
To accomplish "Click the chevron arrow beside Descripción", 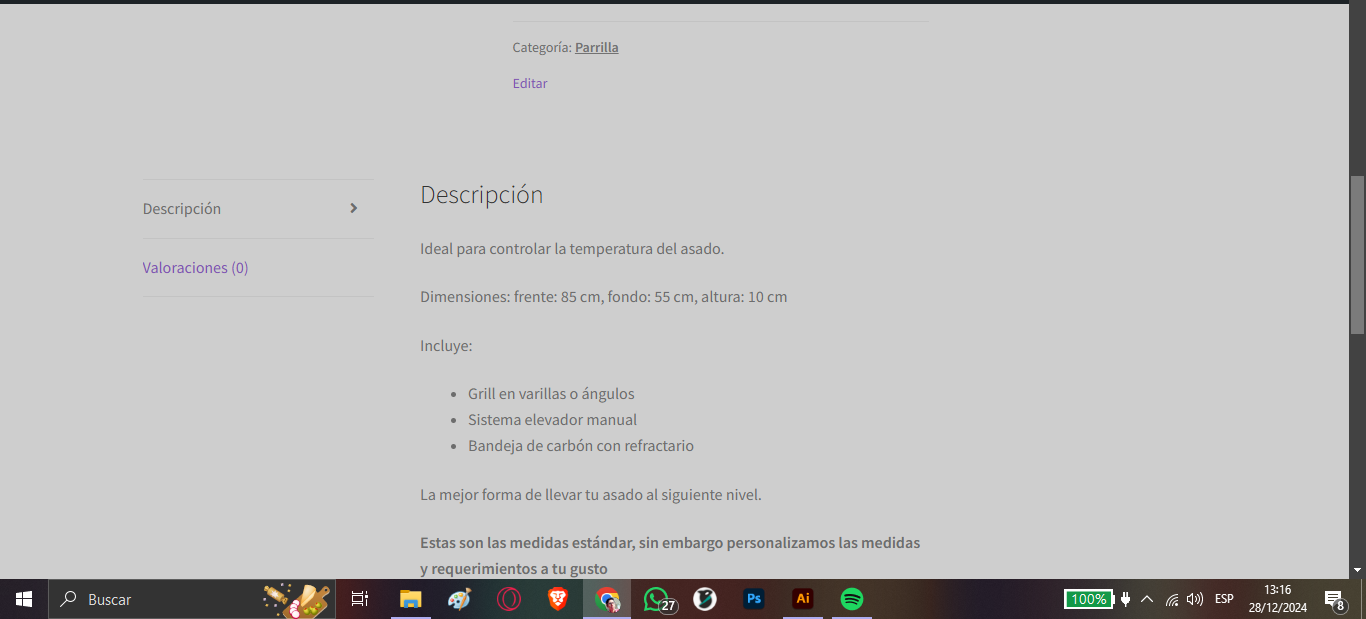I will [353, 209].
